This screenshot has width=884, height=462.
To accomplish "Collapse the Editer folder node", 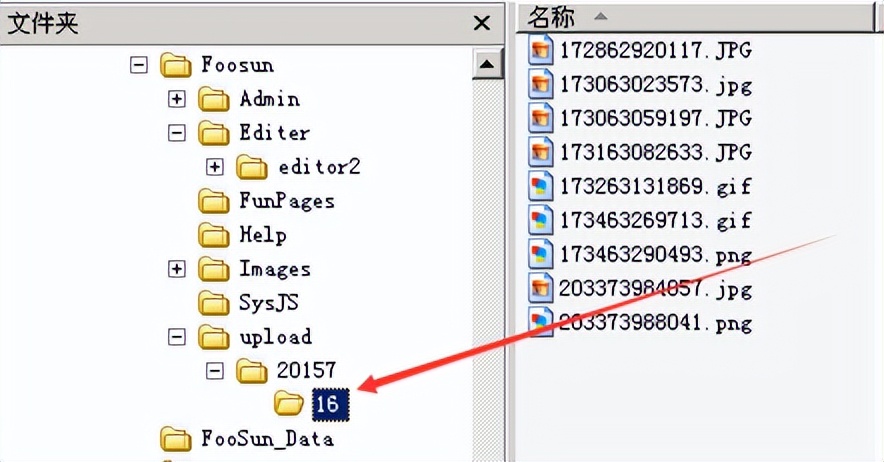I will [176, 133].
